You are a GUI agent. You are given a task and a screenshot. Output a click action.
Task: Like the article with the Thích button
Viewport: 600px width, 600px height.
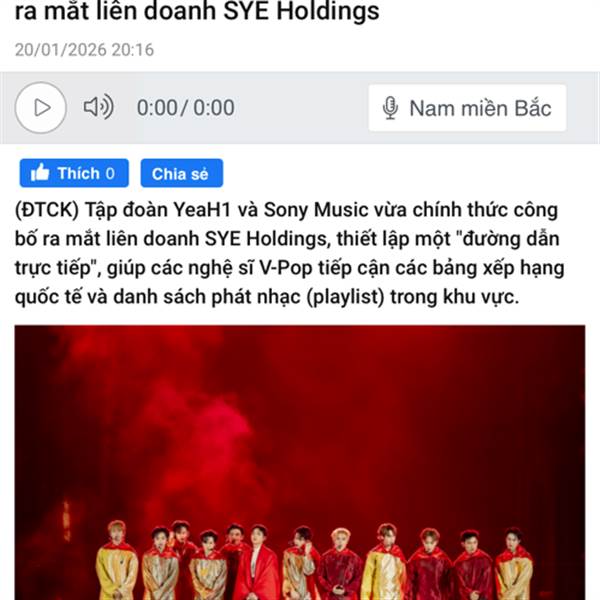74,173
